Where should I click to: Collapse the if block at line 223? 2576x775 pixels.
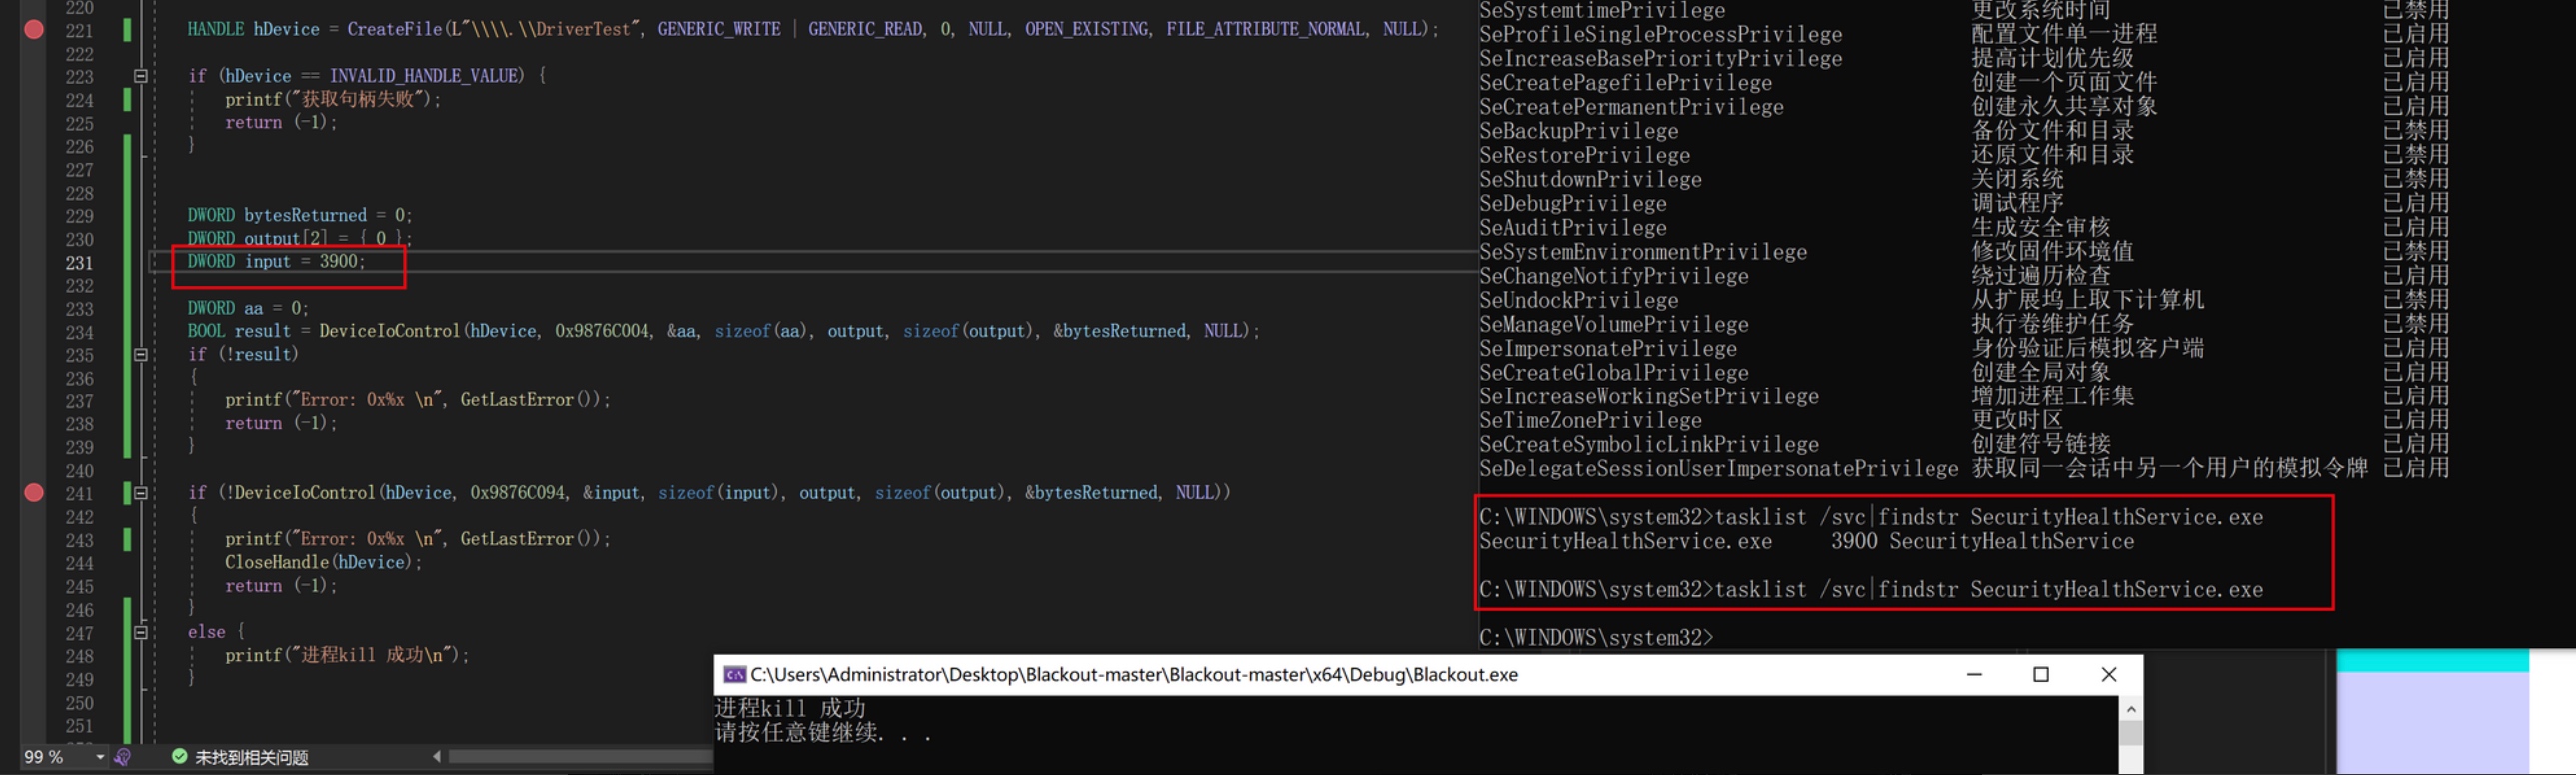pyautogui.click(x=141, y=76)
